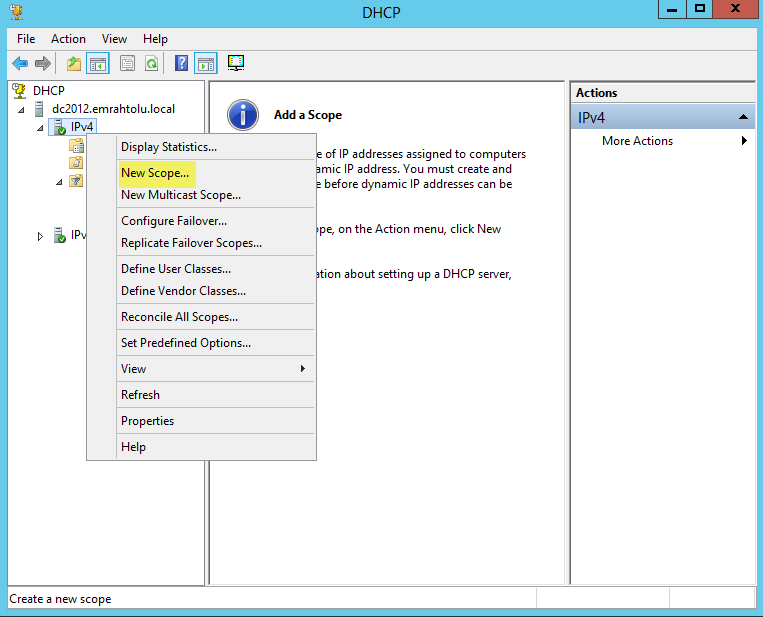Click the Filters funnel icon under IPv4
The height and width of the screenshot is (617, 763).
coord(76,181)
